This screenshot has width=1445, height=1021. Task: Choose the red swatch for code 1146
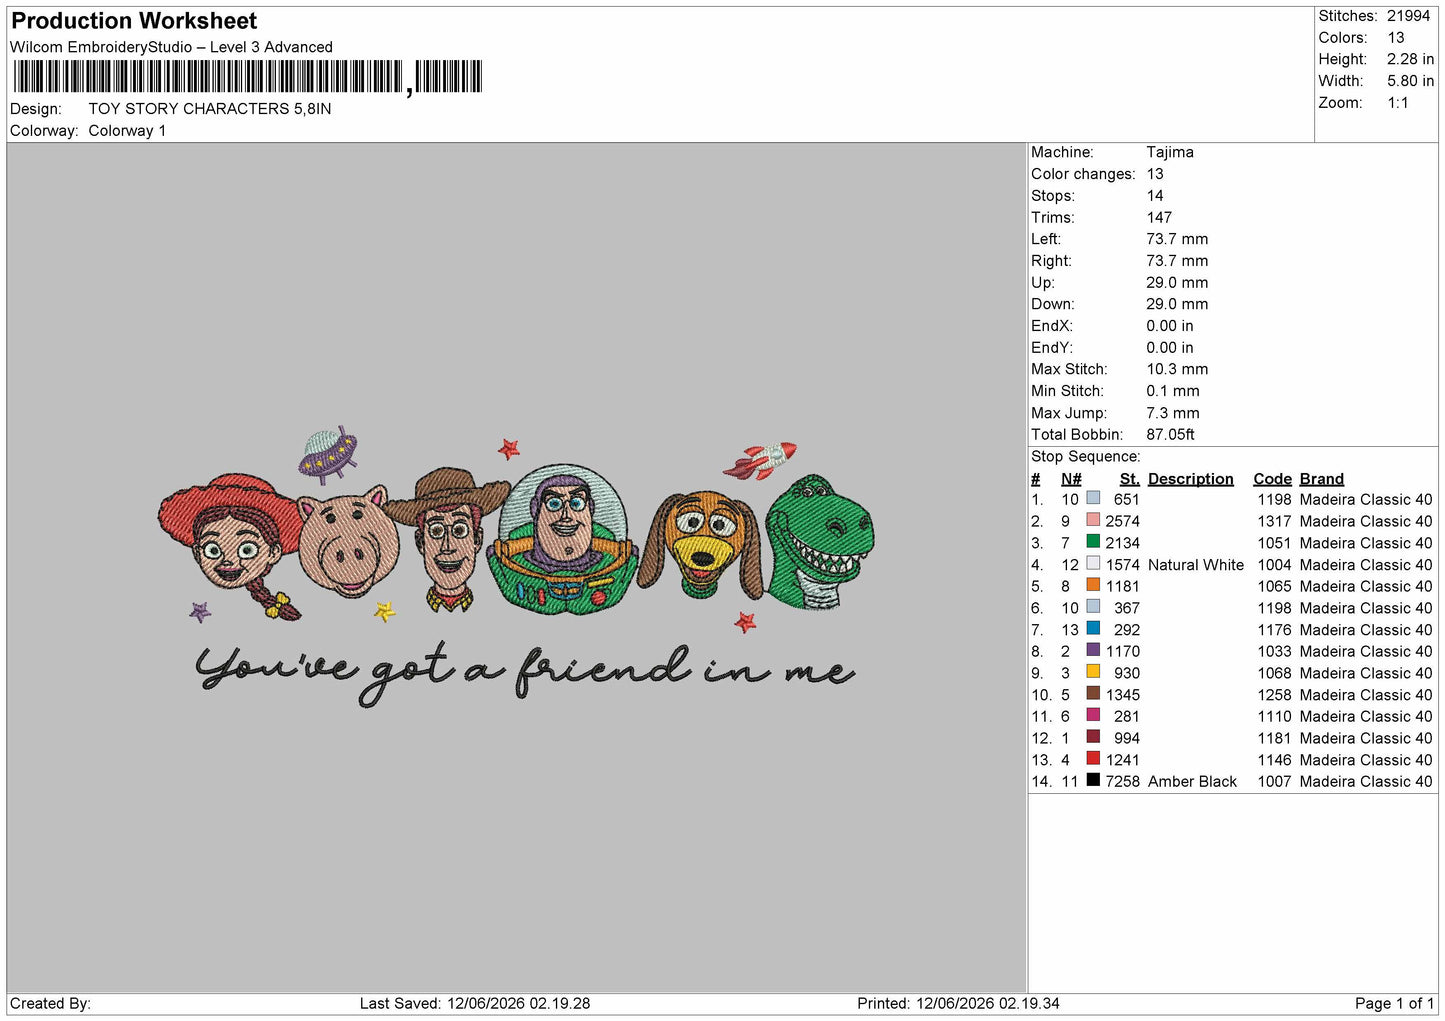[1093, 758]
